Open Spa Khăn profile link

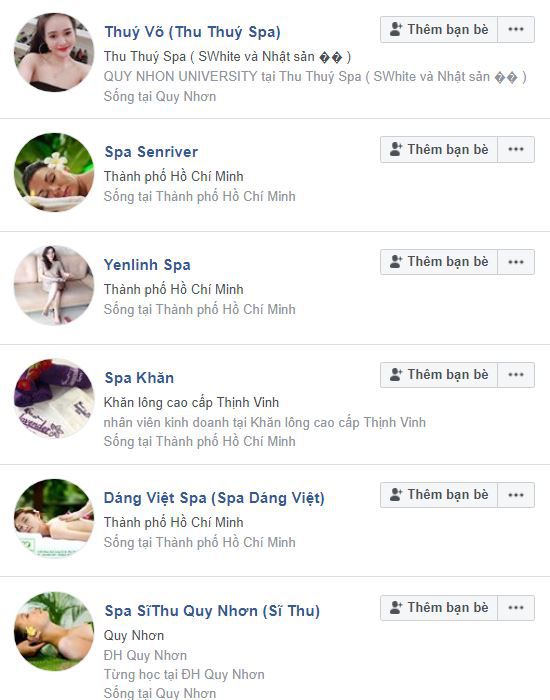coord(139,378)
